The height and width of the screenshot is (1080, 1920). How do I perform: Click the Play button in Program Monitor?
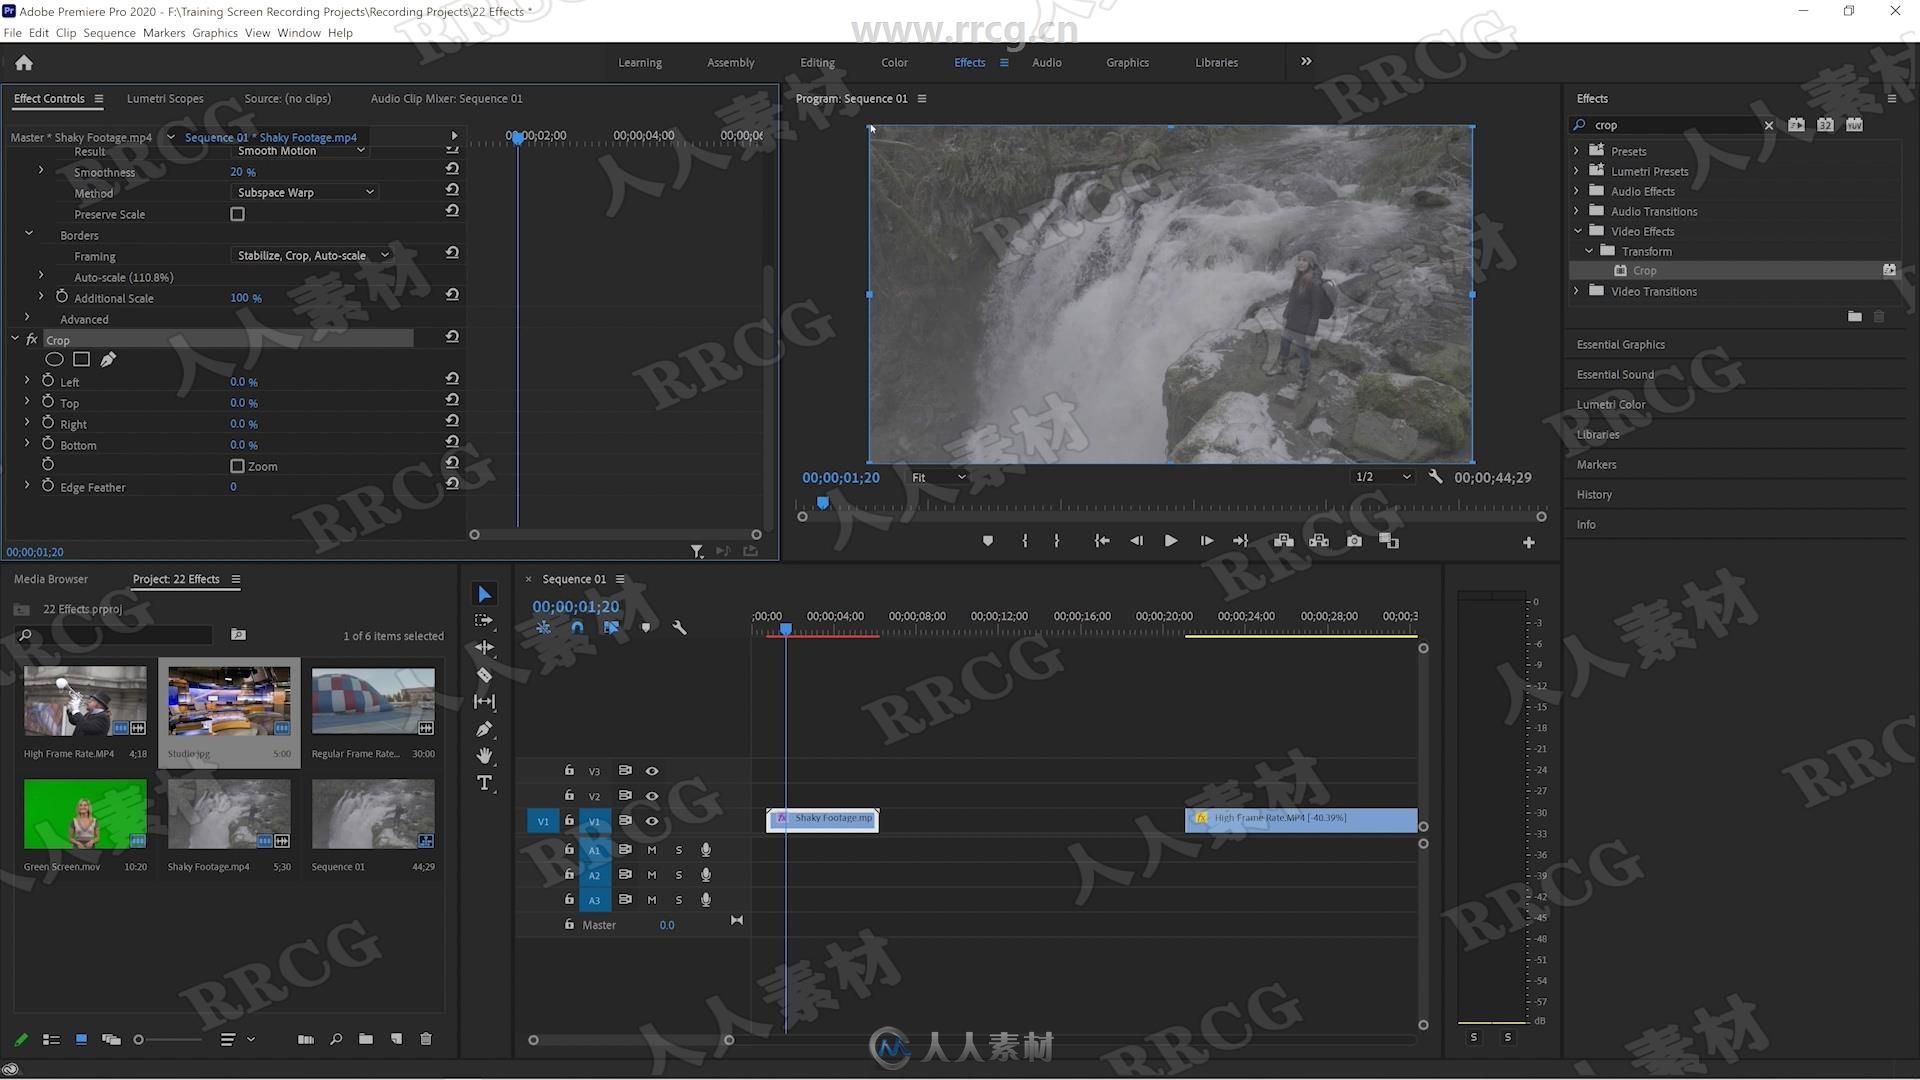[x=1168, y=541]
